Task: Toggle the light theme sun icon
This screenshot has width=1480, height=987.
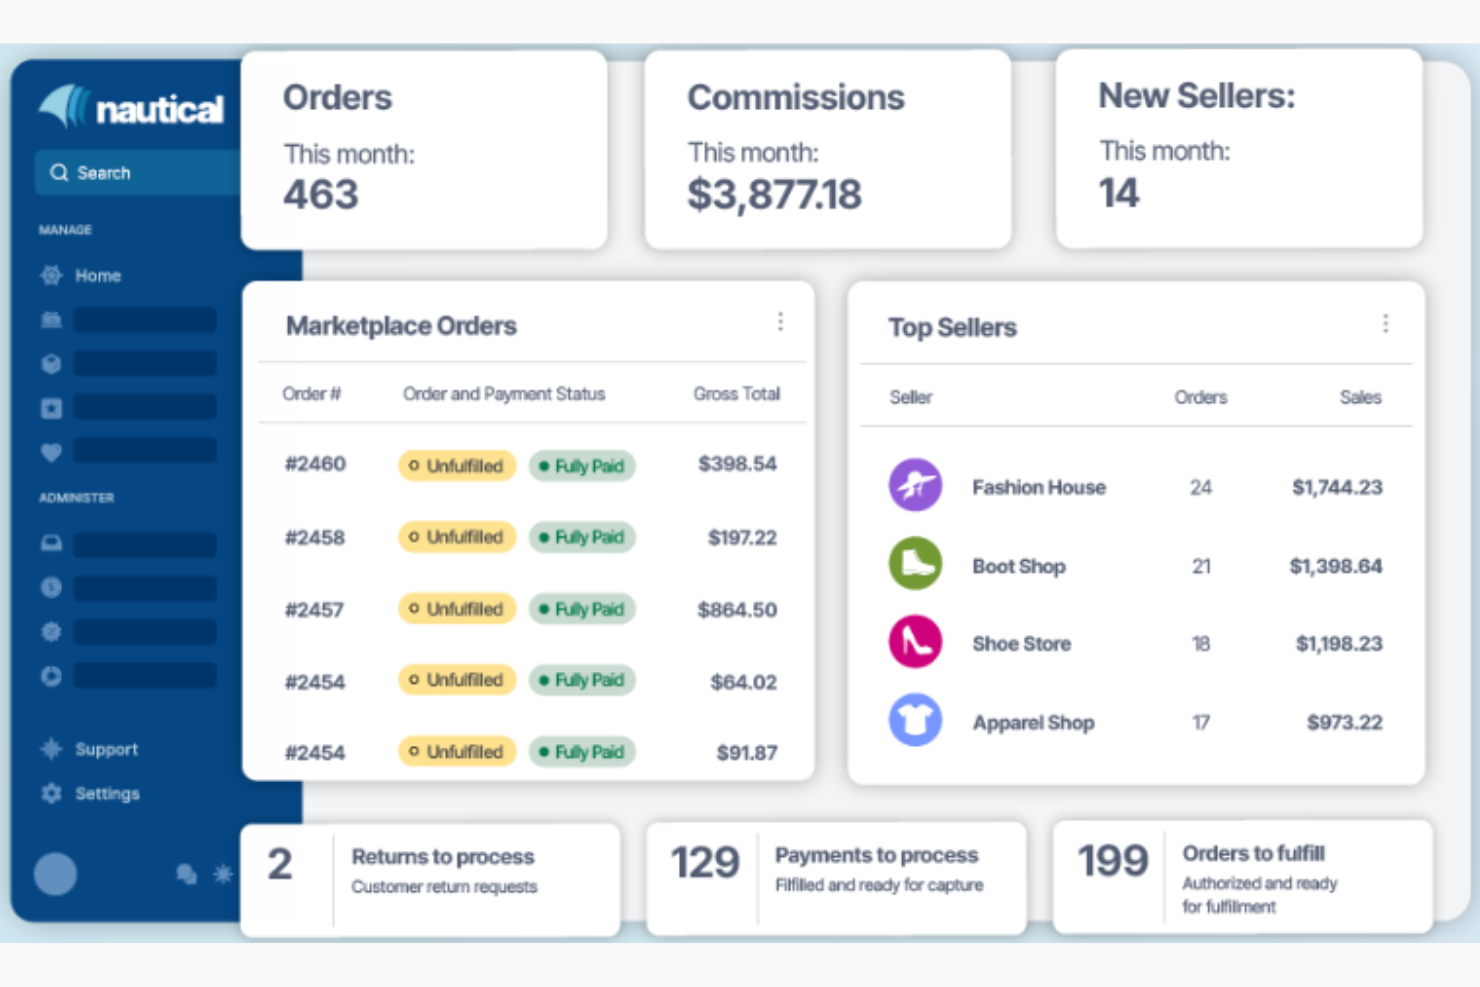Action: click(223, 874)
